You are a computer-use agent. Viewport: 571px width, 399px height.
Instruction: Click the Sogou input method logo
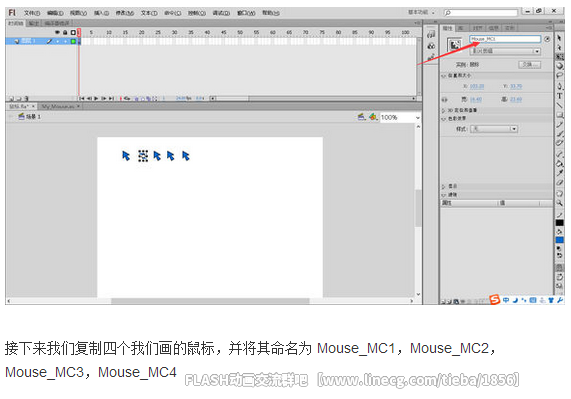coord(494,300)
